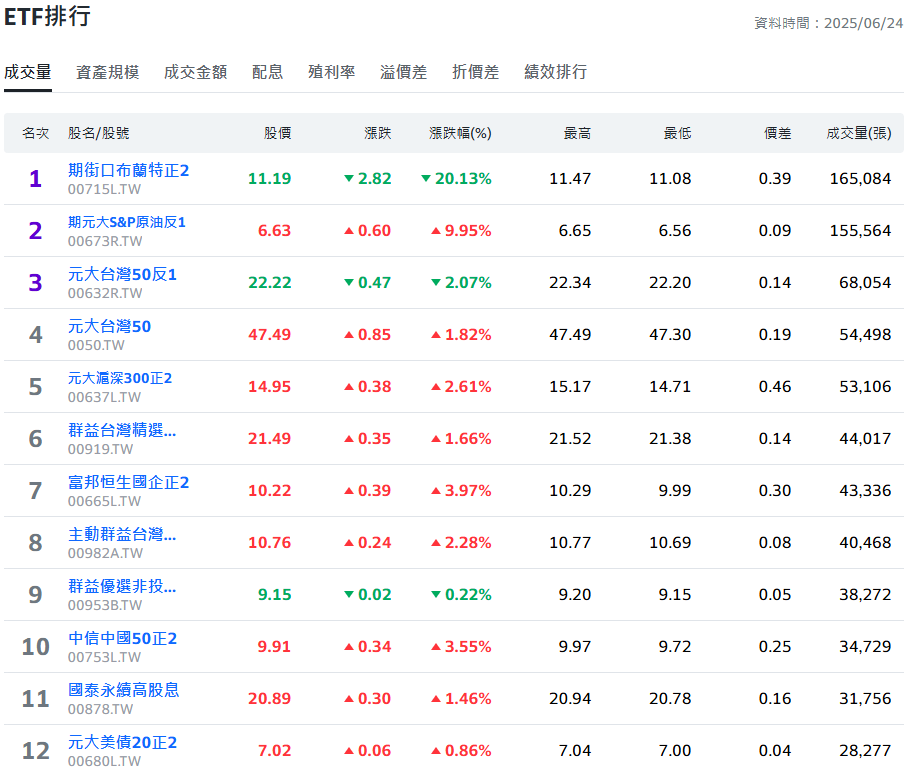The image size is (914, 776).
Task: Click the 股價 column header
Action: coord(277,134)
